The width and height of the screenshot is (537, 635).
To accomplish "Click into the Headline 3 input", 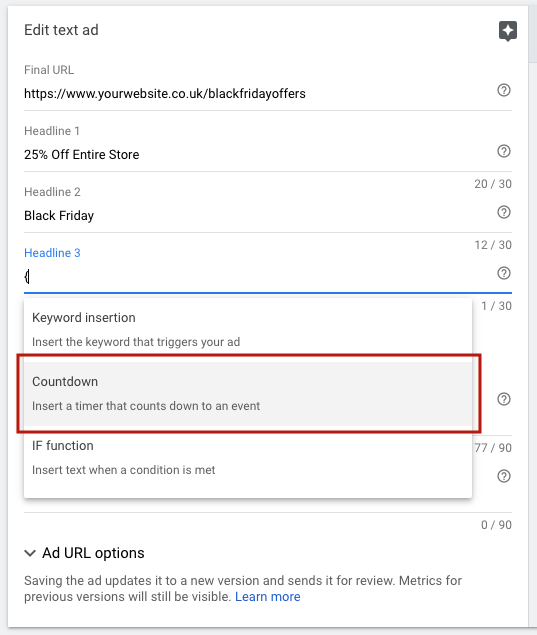I will coord(259,277).
